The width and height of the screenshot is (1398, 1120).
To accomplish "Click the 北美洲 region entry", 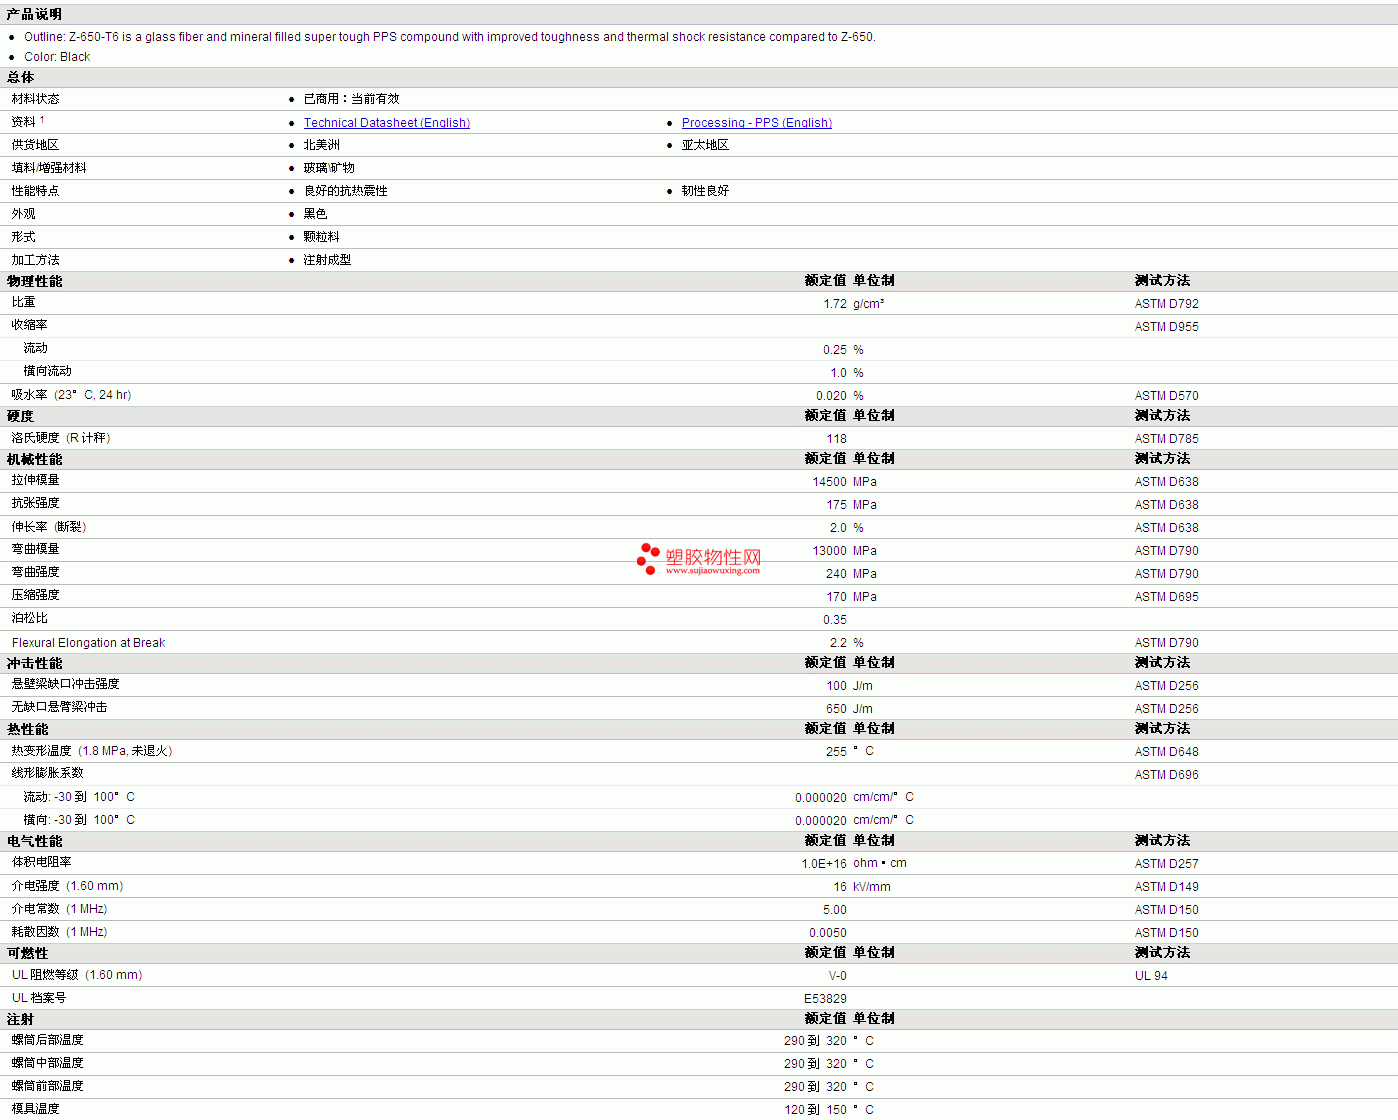I will click(322, 145).
